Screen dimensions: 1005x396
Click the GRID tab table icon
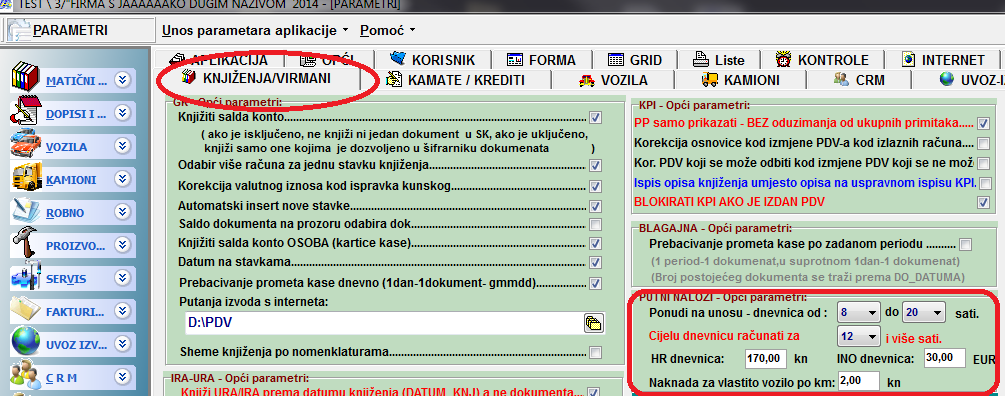(x=616, y=60)
